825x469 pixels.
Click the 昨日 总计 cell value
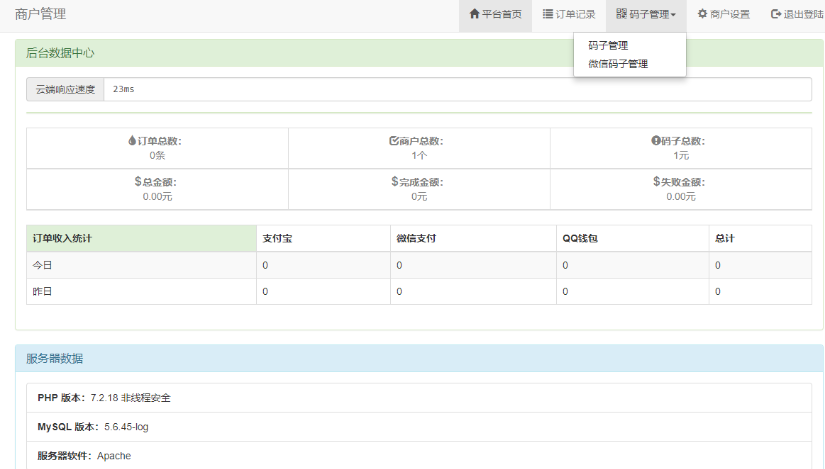tap(718, 292)
